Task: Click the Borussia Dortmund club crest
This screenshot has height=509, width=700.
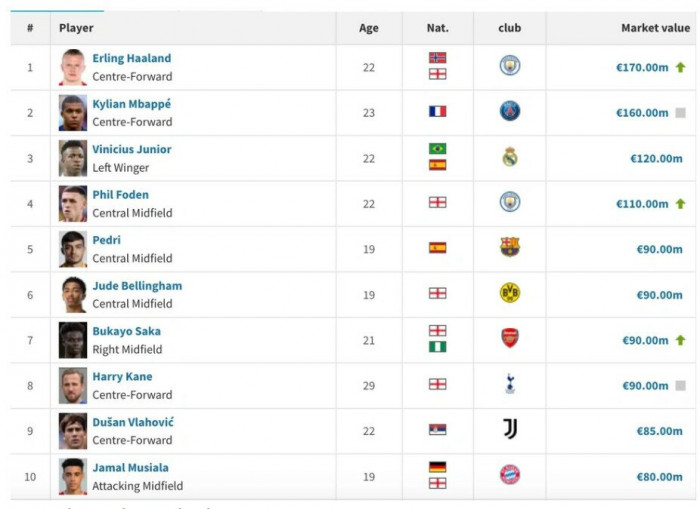Action: click(x=510, y=294)
